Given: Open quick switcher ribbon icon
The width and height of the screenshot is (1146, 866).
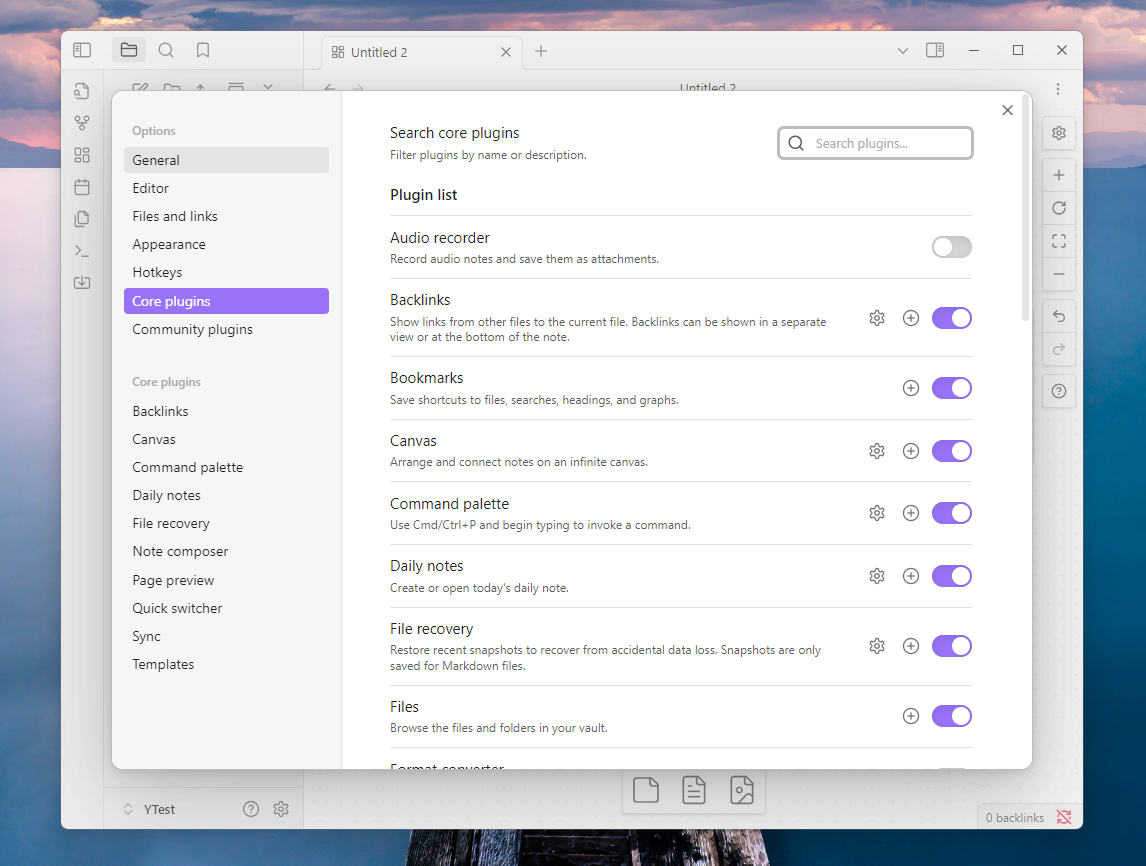Looking at the screenshot, I should pos(82,91).
